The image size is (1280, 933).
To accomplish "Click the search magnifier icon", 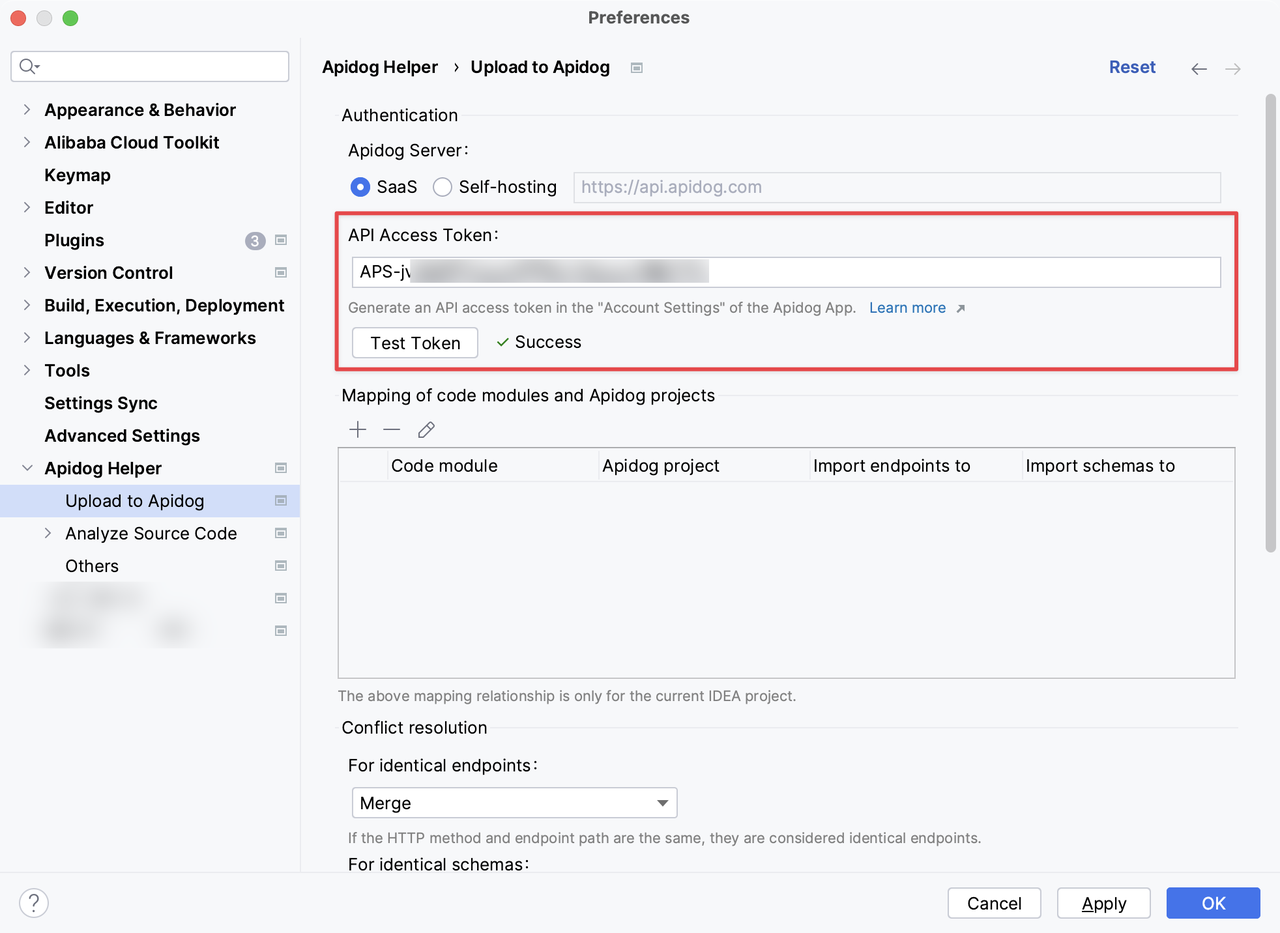I will (x=29, y=67).
